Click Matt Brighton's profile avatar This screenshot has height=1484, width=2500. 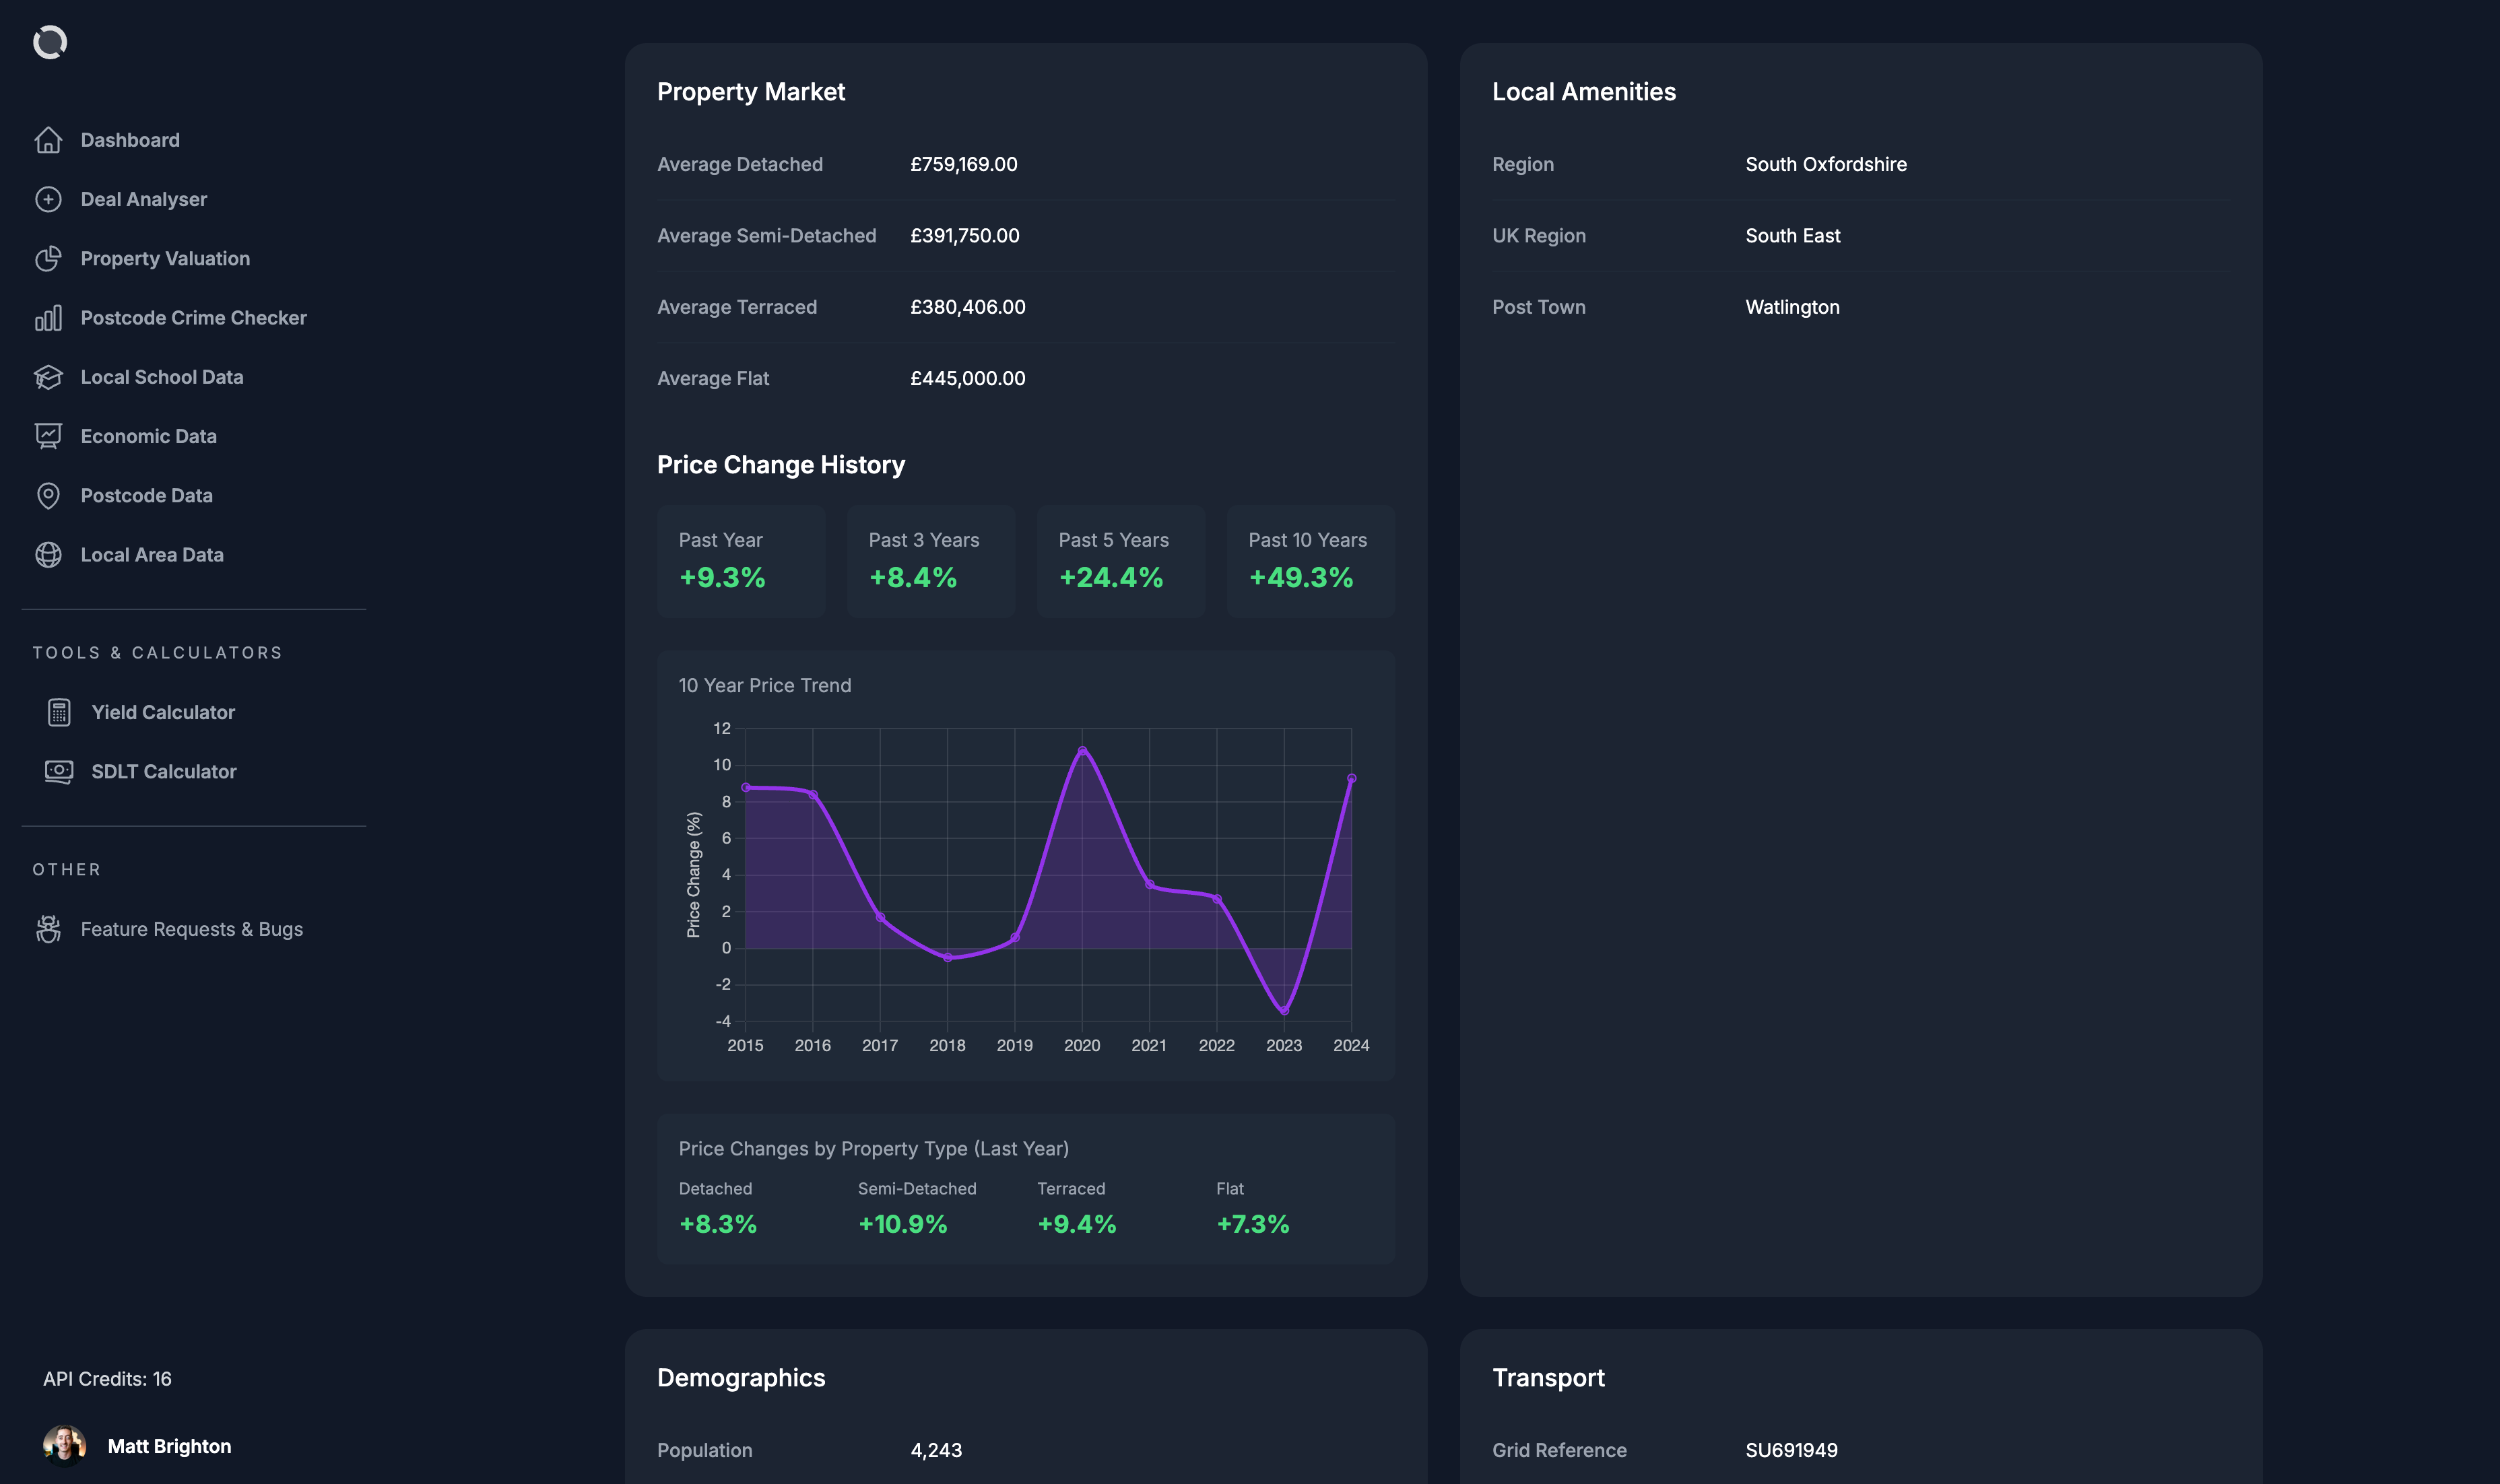64,1446
